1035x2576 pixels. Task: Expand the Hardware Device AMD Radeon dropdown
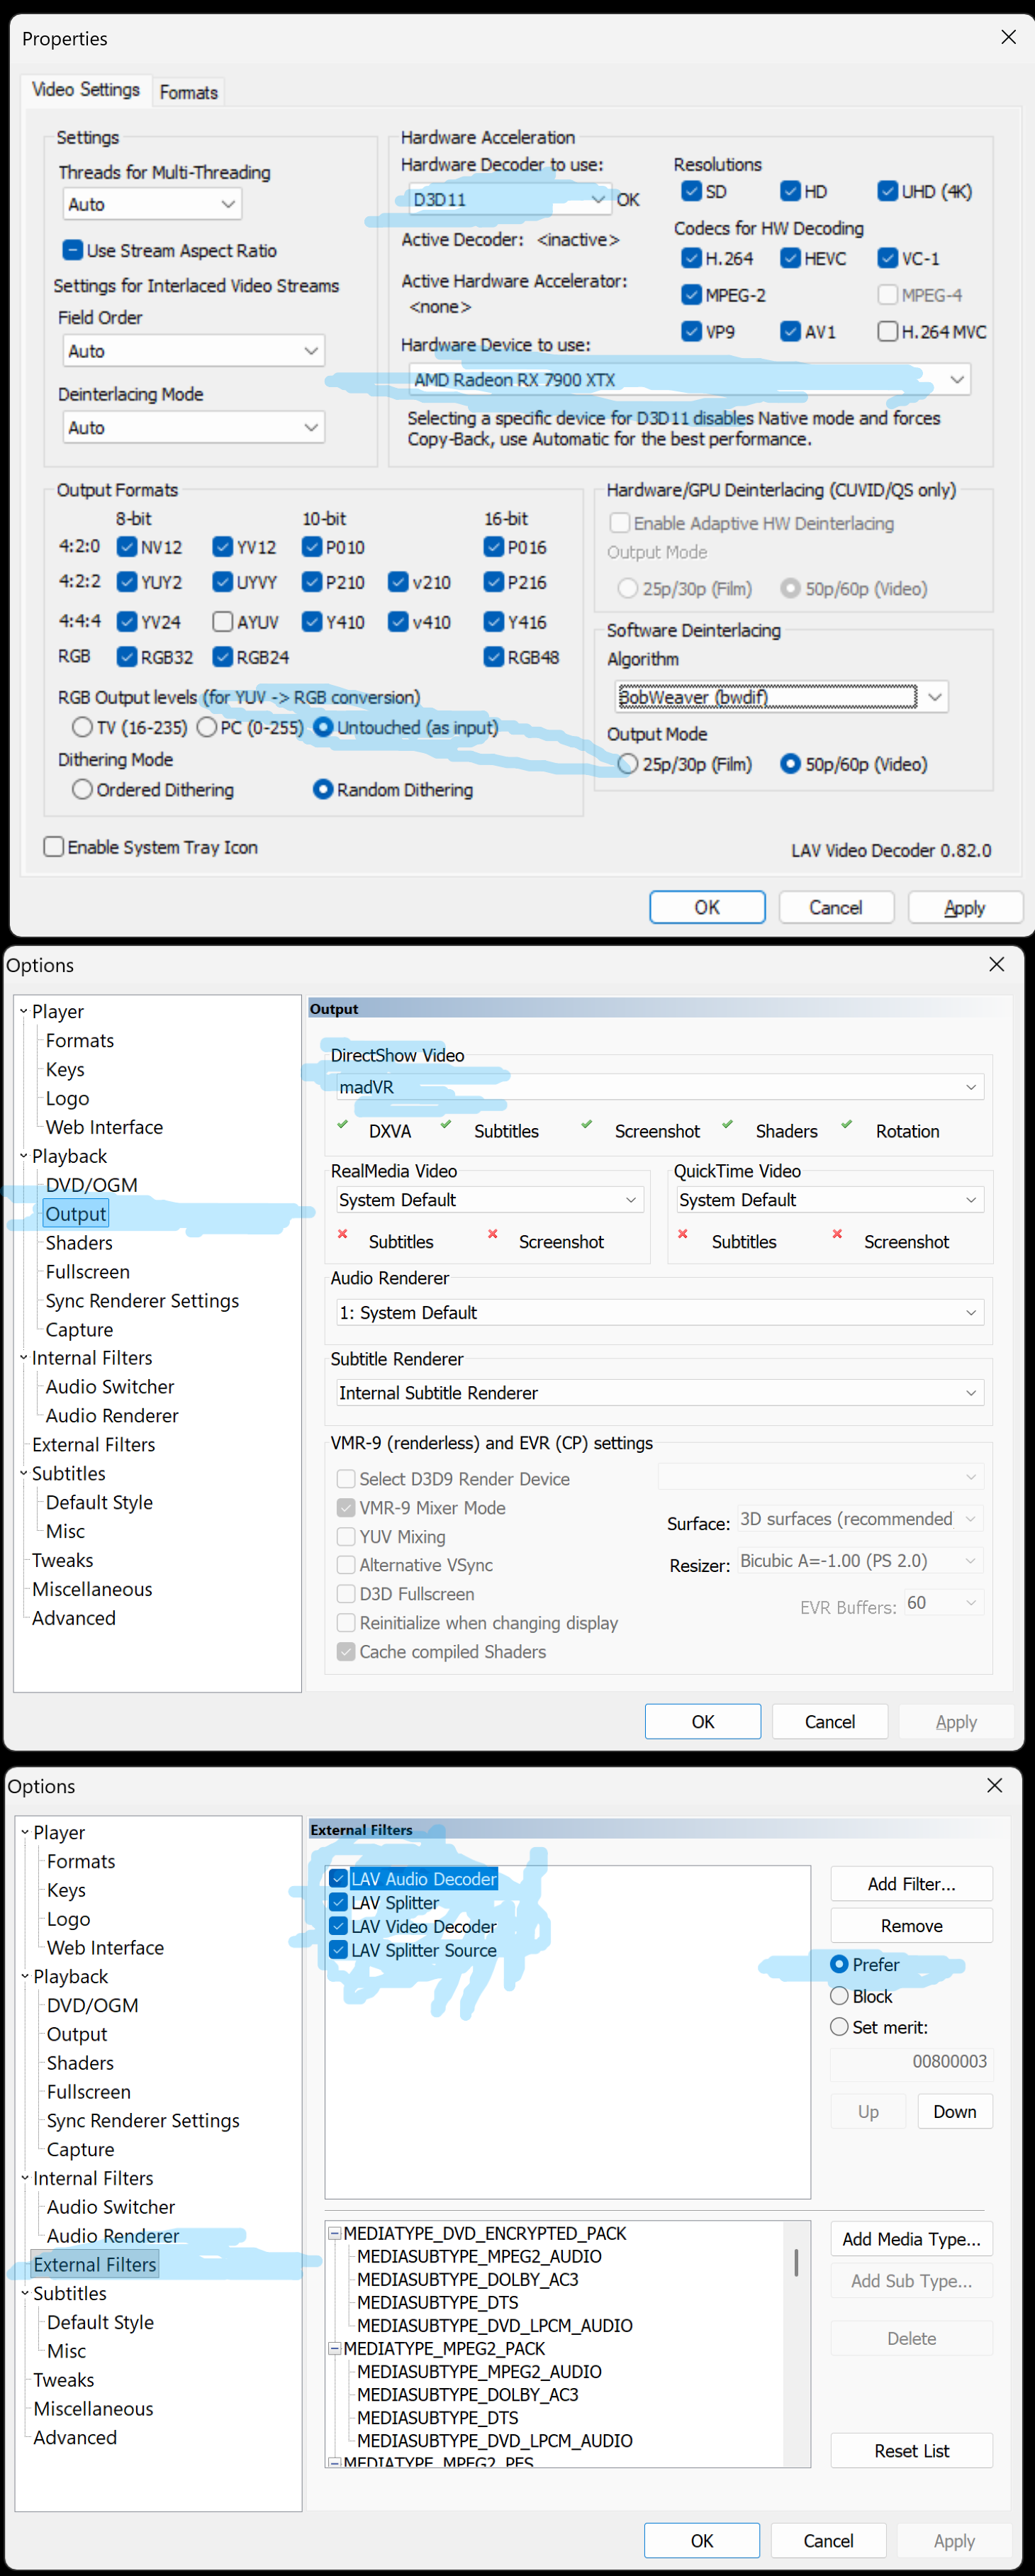[x=690, y=380]
